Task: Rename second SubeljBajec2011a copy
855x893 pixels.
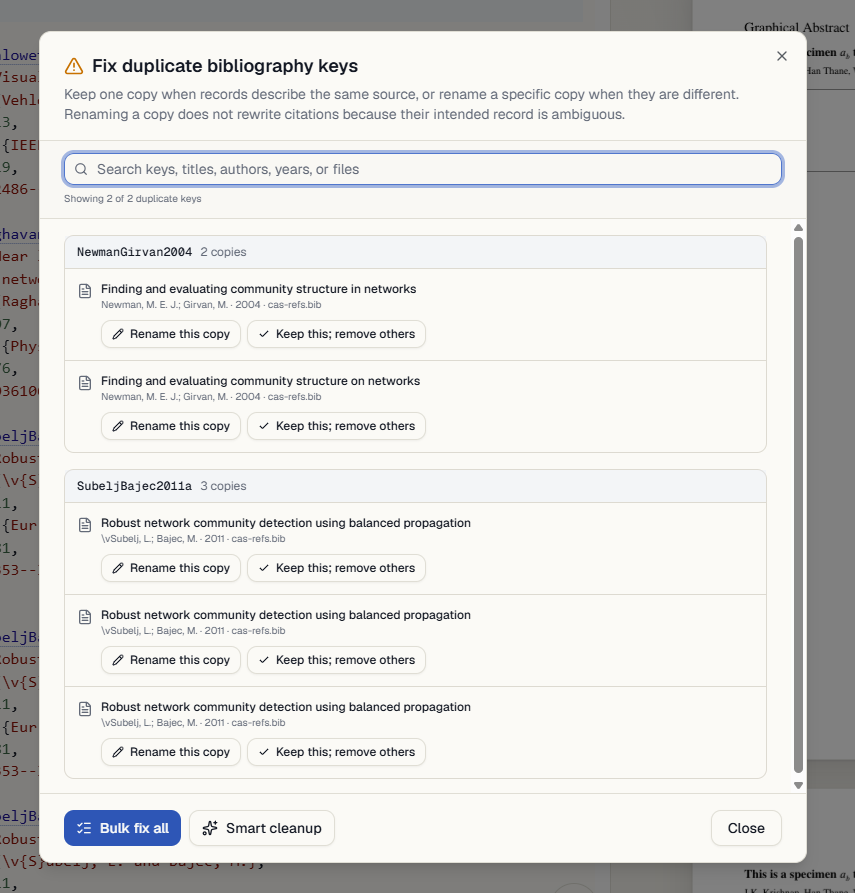Action: pos(171,660)
